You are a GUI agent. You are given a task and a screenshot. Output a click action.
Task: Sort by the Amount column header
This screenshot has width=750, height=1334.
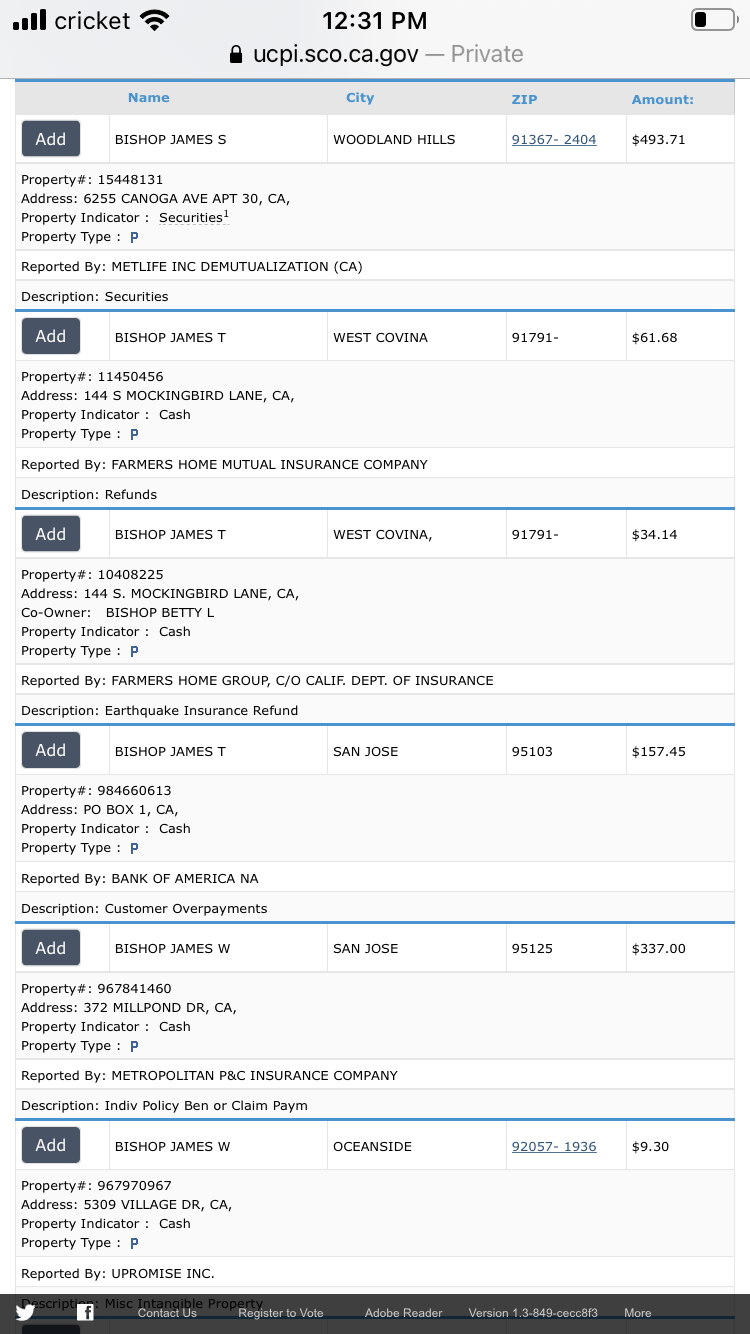662,99
